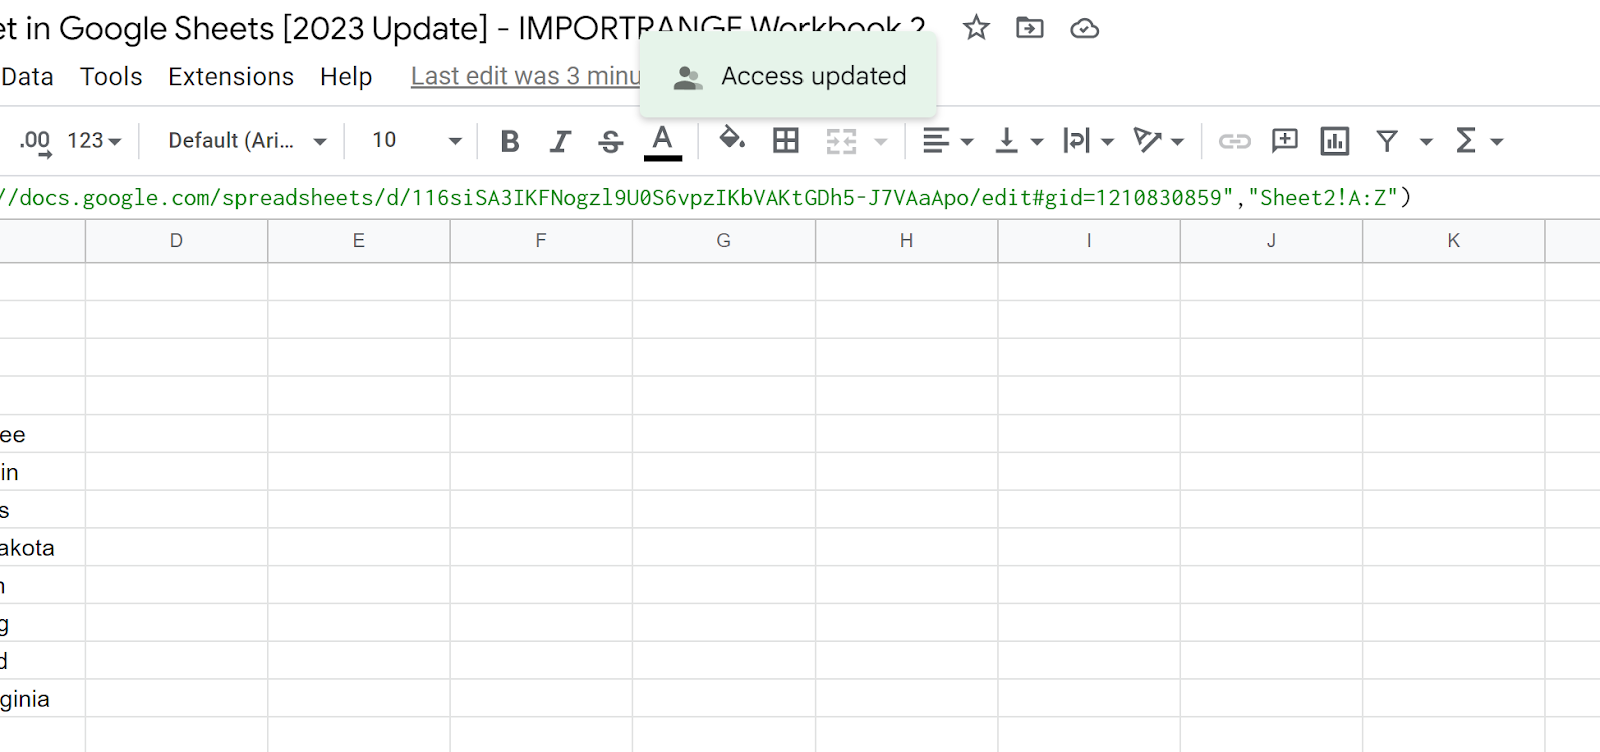Select column H header
The image size is (1600, 752).
pos(906,240)
